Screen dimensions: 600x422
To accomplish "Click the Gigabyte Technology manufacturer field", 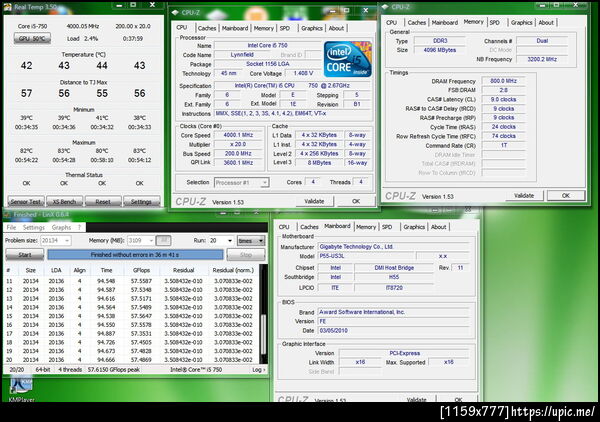I will coord(394,247).
